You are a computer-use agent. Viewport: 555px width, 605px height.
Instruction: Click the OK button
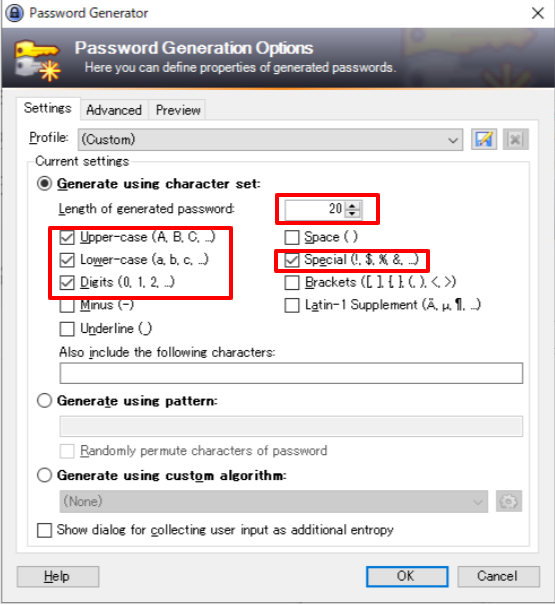point(407,576)
